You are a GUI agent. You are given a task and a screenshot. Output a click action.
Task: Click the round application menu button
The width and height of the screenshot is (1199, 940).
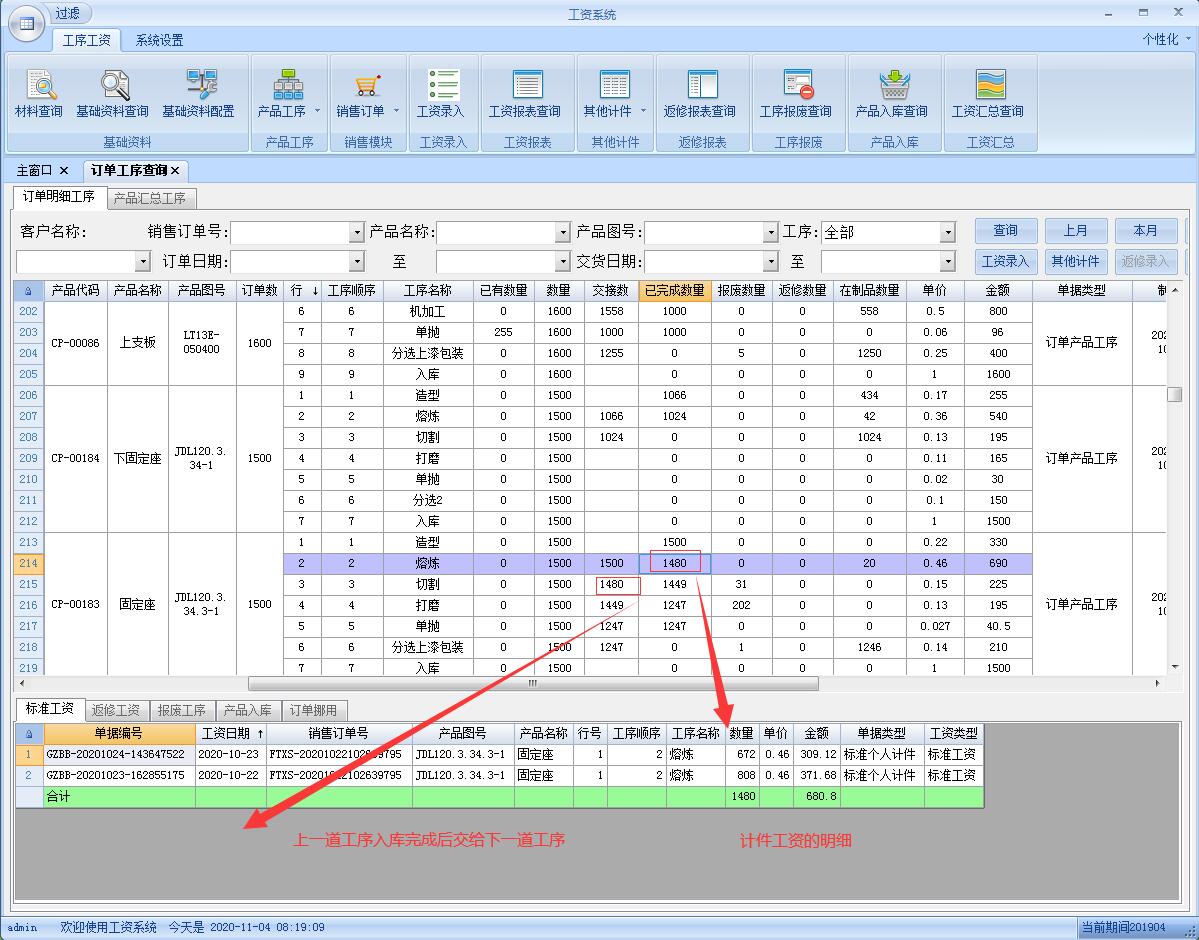27,24
